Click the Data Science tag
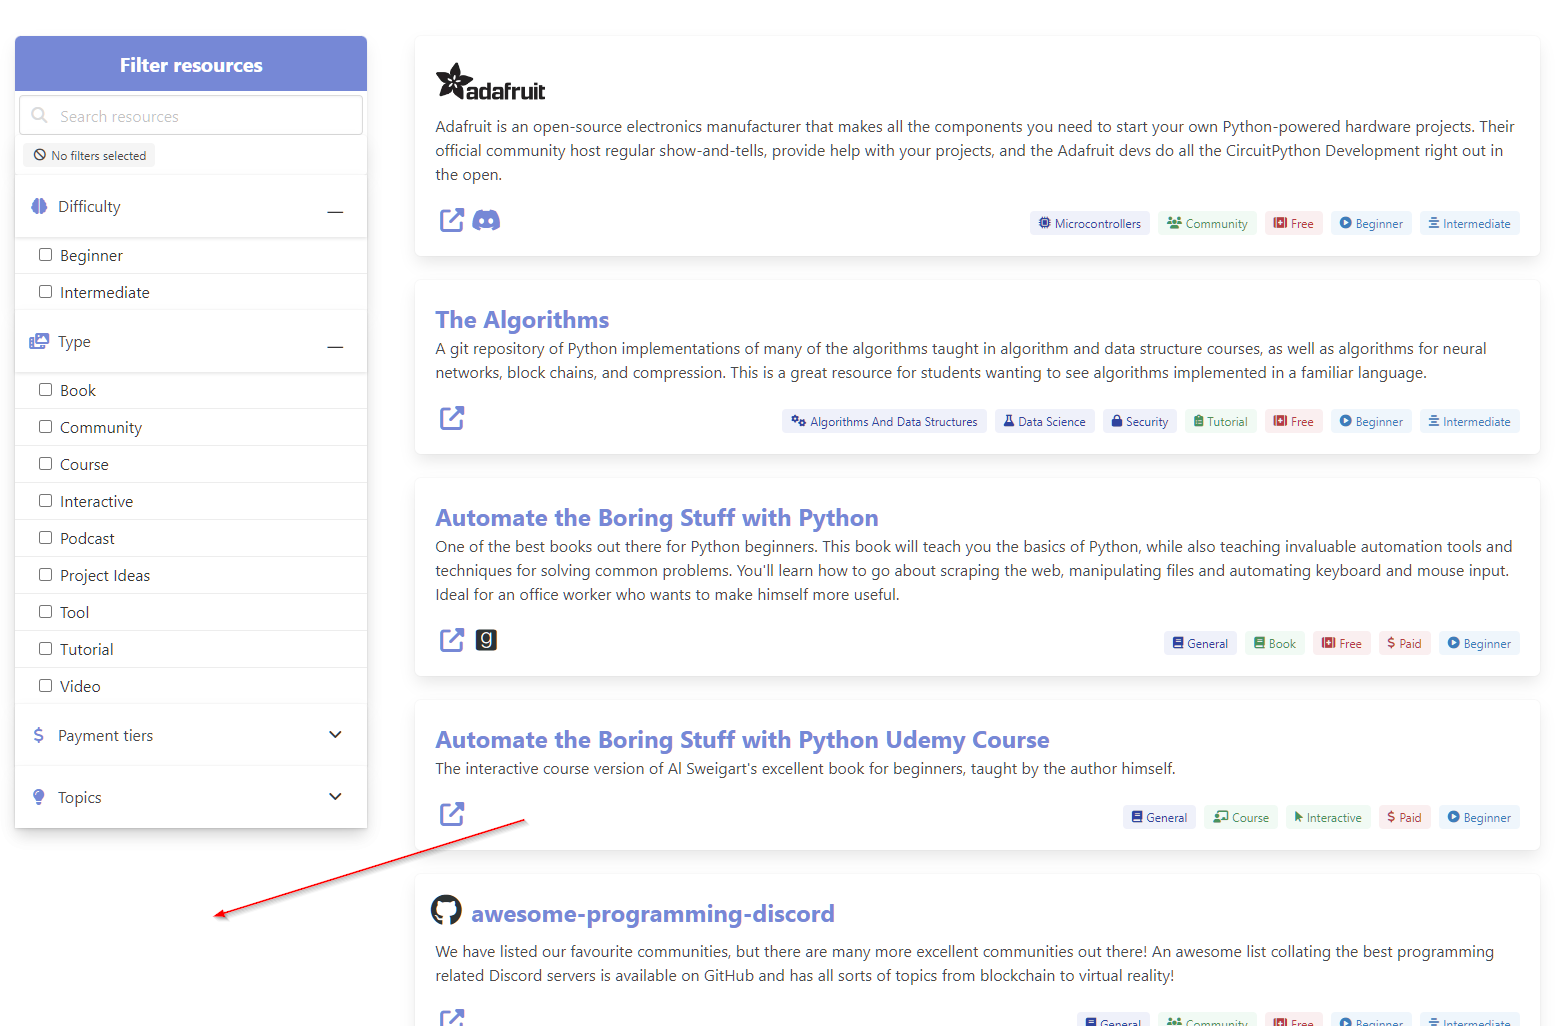Viewport: 1567px width, 1026px height. tap(1044, 421)
